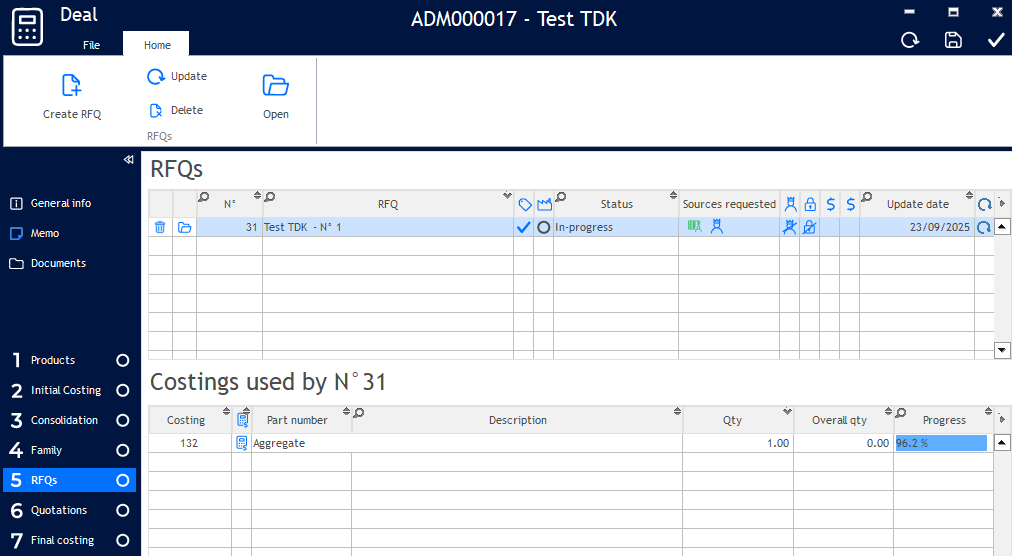The image size is (1012, 556).
Task: Open the RFQ column sort dropdown arrow
Action: (x=507, y=195)
